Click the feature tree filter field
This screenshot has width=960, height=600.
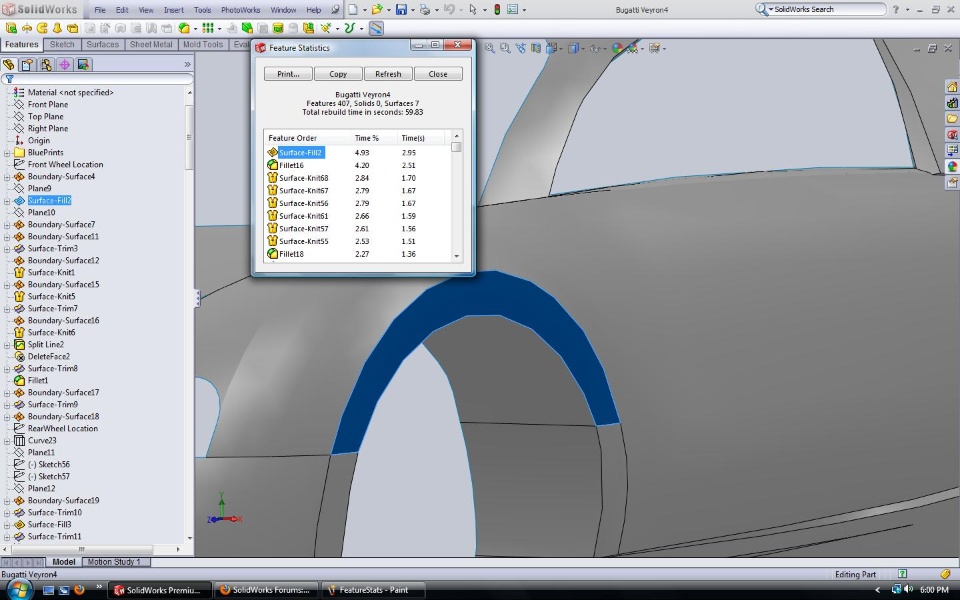pyautogui.click(x=98, y=79)
